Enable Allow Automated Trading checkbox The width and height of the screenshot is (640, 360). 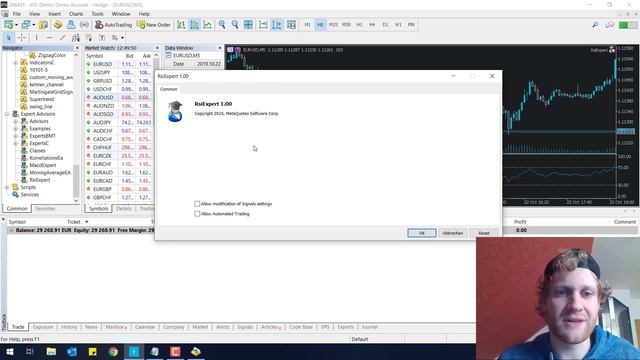coord(197,214)
